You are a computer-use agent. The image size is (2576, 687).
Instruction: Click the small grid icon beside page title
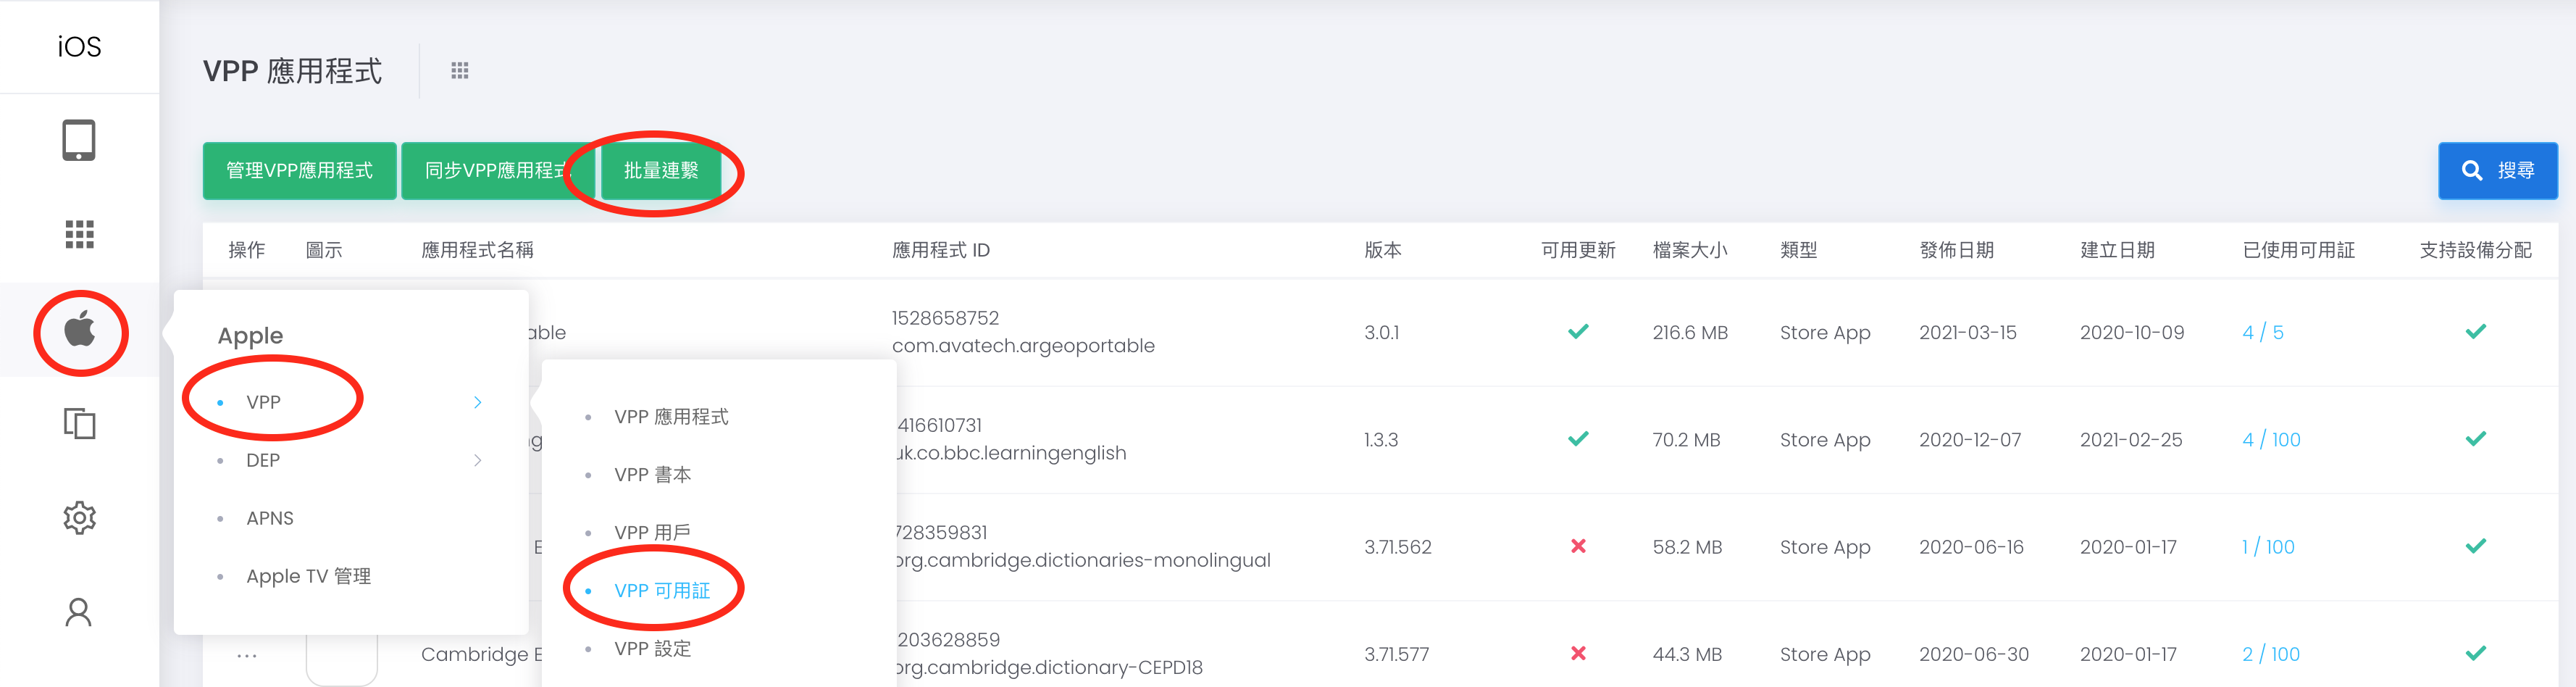point(460,71)
